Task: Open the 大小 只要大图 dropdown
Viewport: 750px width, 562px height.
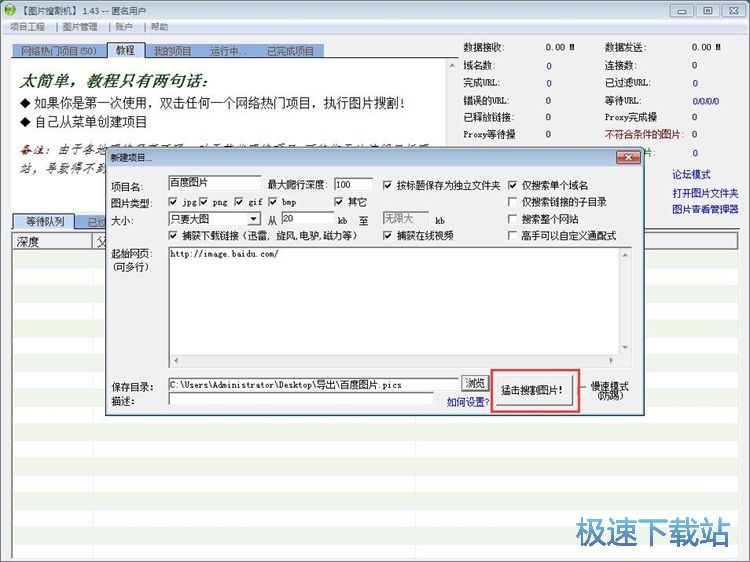Action: pos(214,219)
